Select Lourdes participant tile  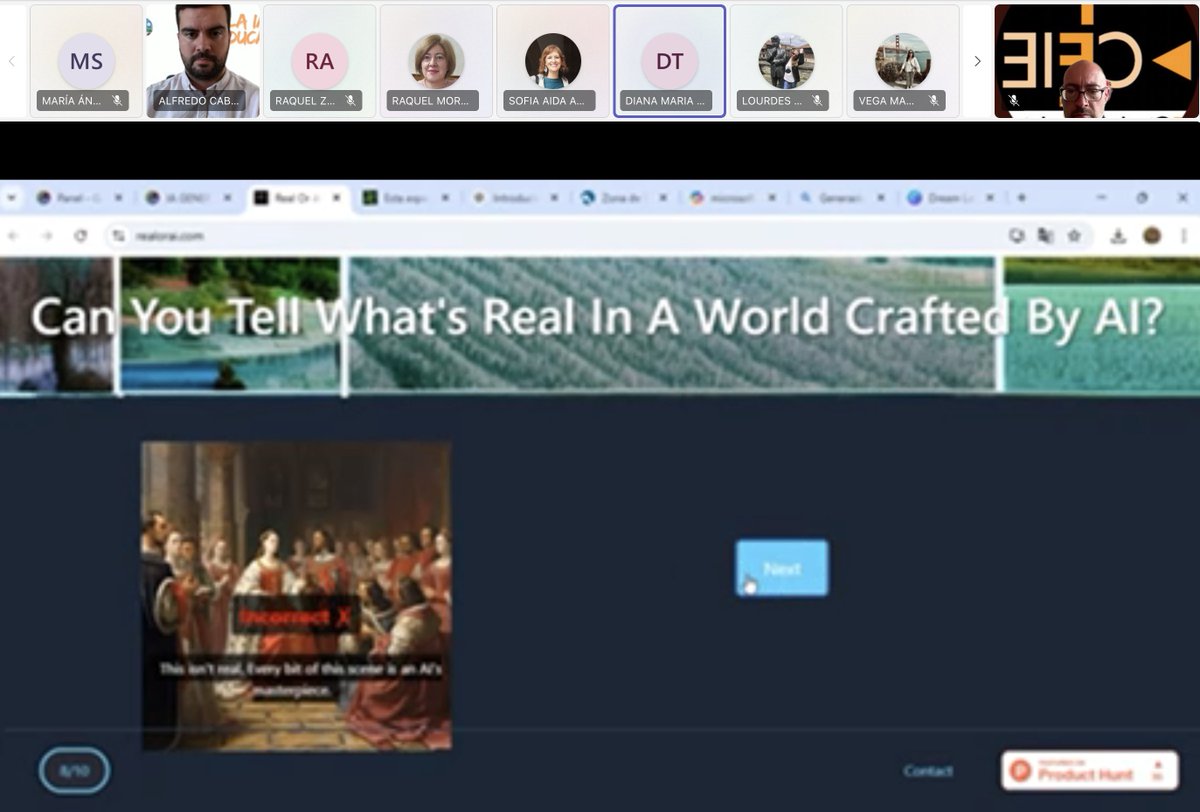click(786, 61)
